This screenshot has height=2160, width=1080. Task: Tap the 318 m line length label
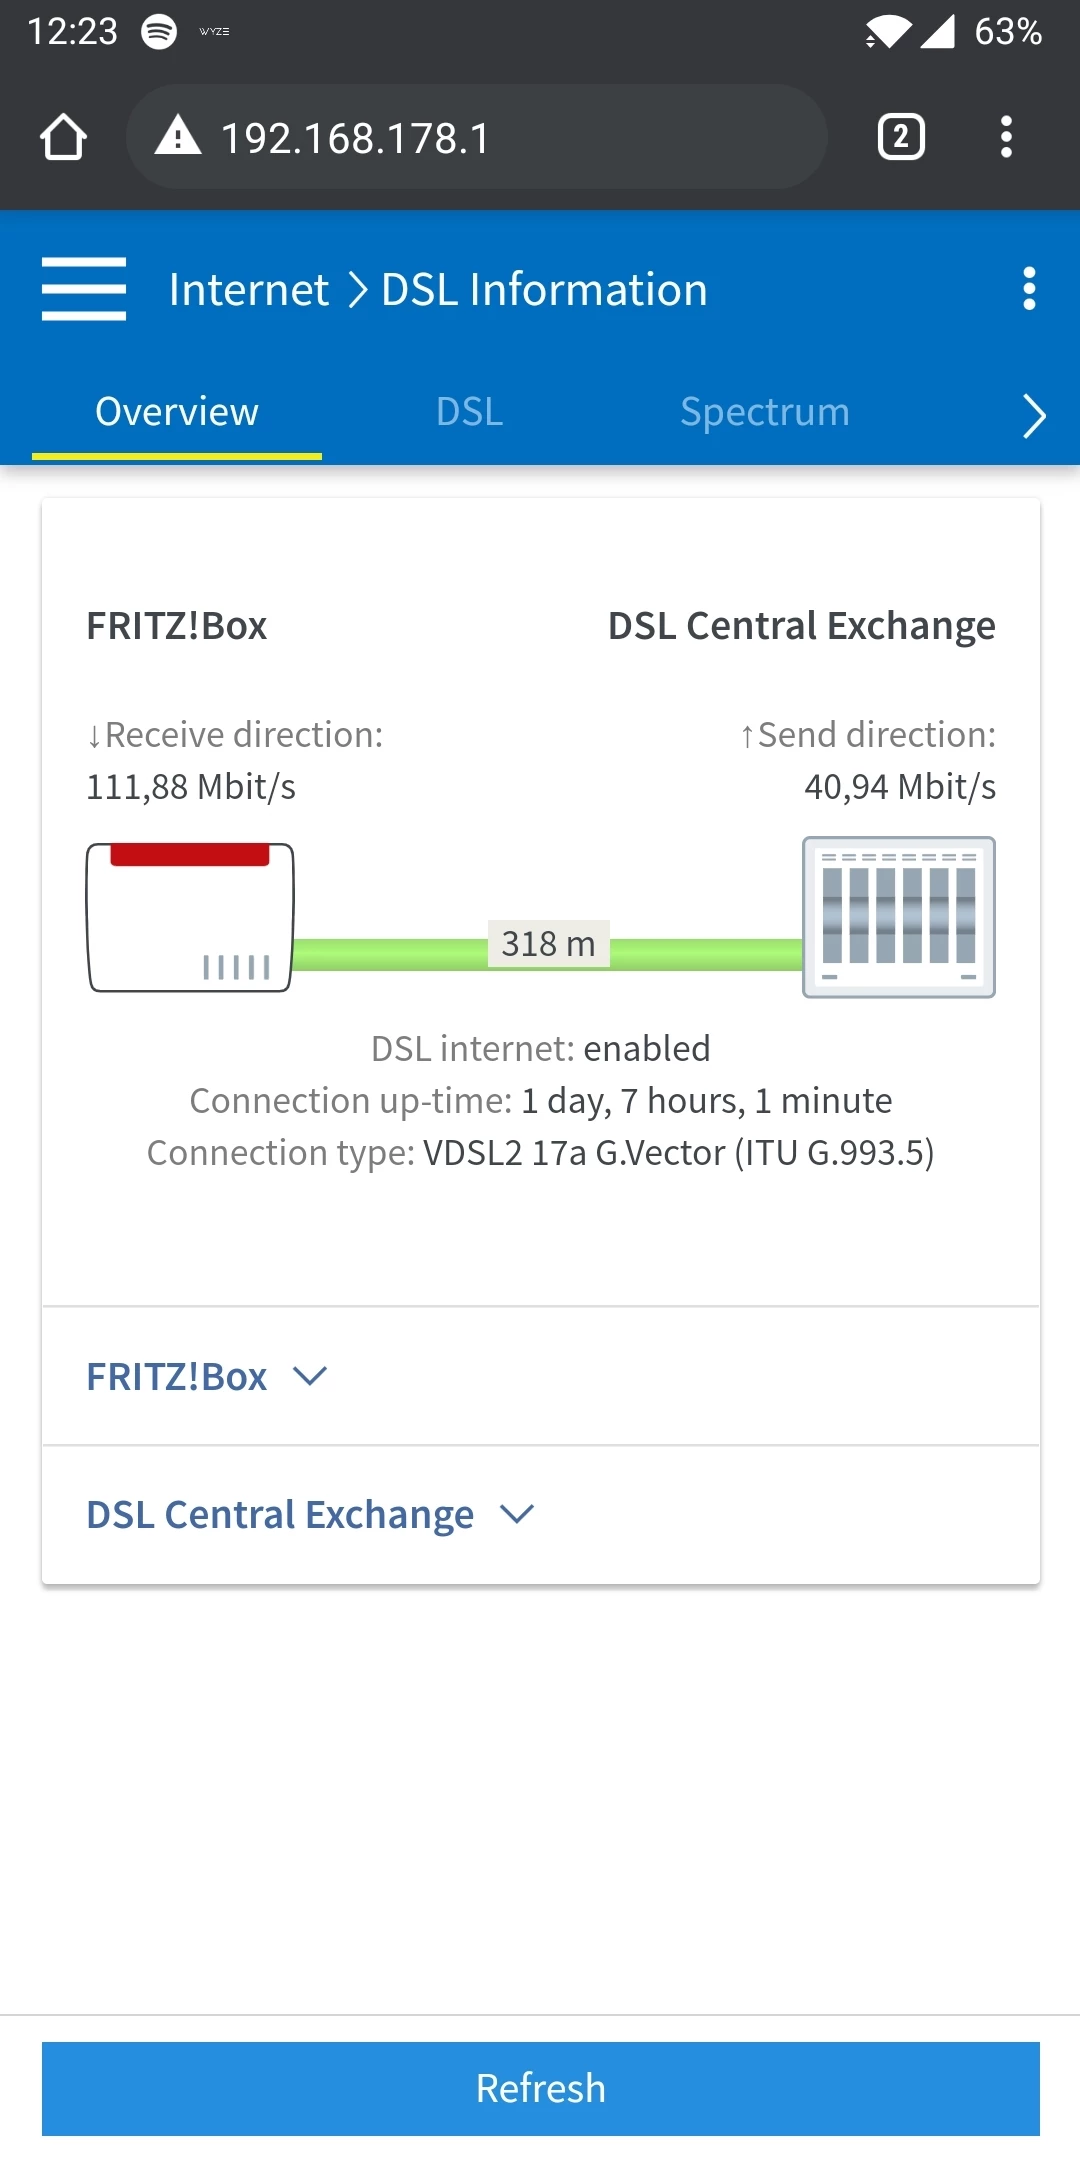coord(548,944)
